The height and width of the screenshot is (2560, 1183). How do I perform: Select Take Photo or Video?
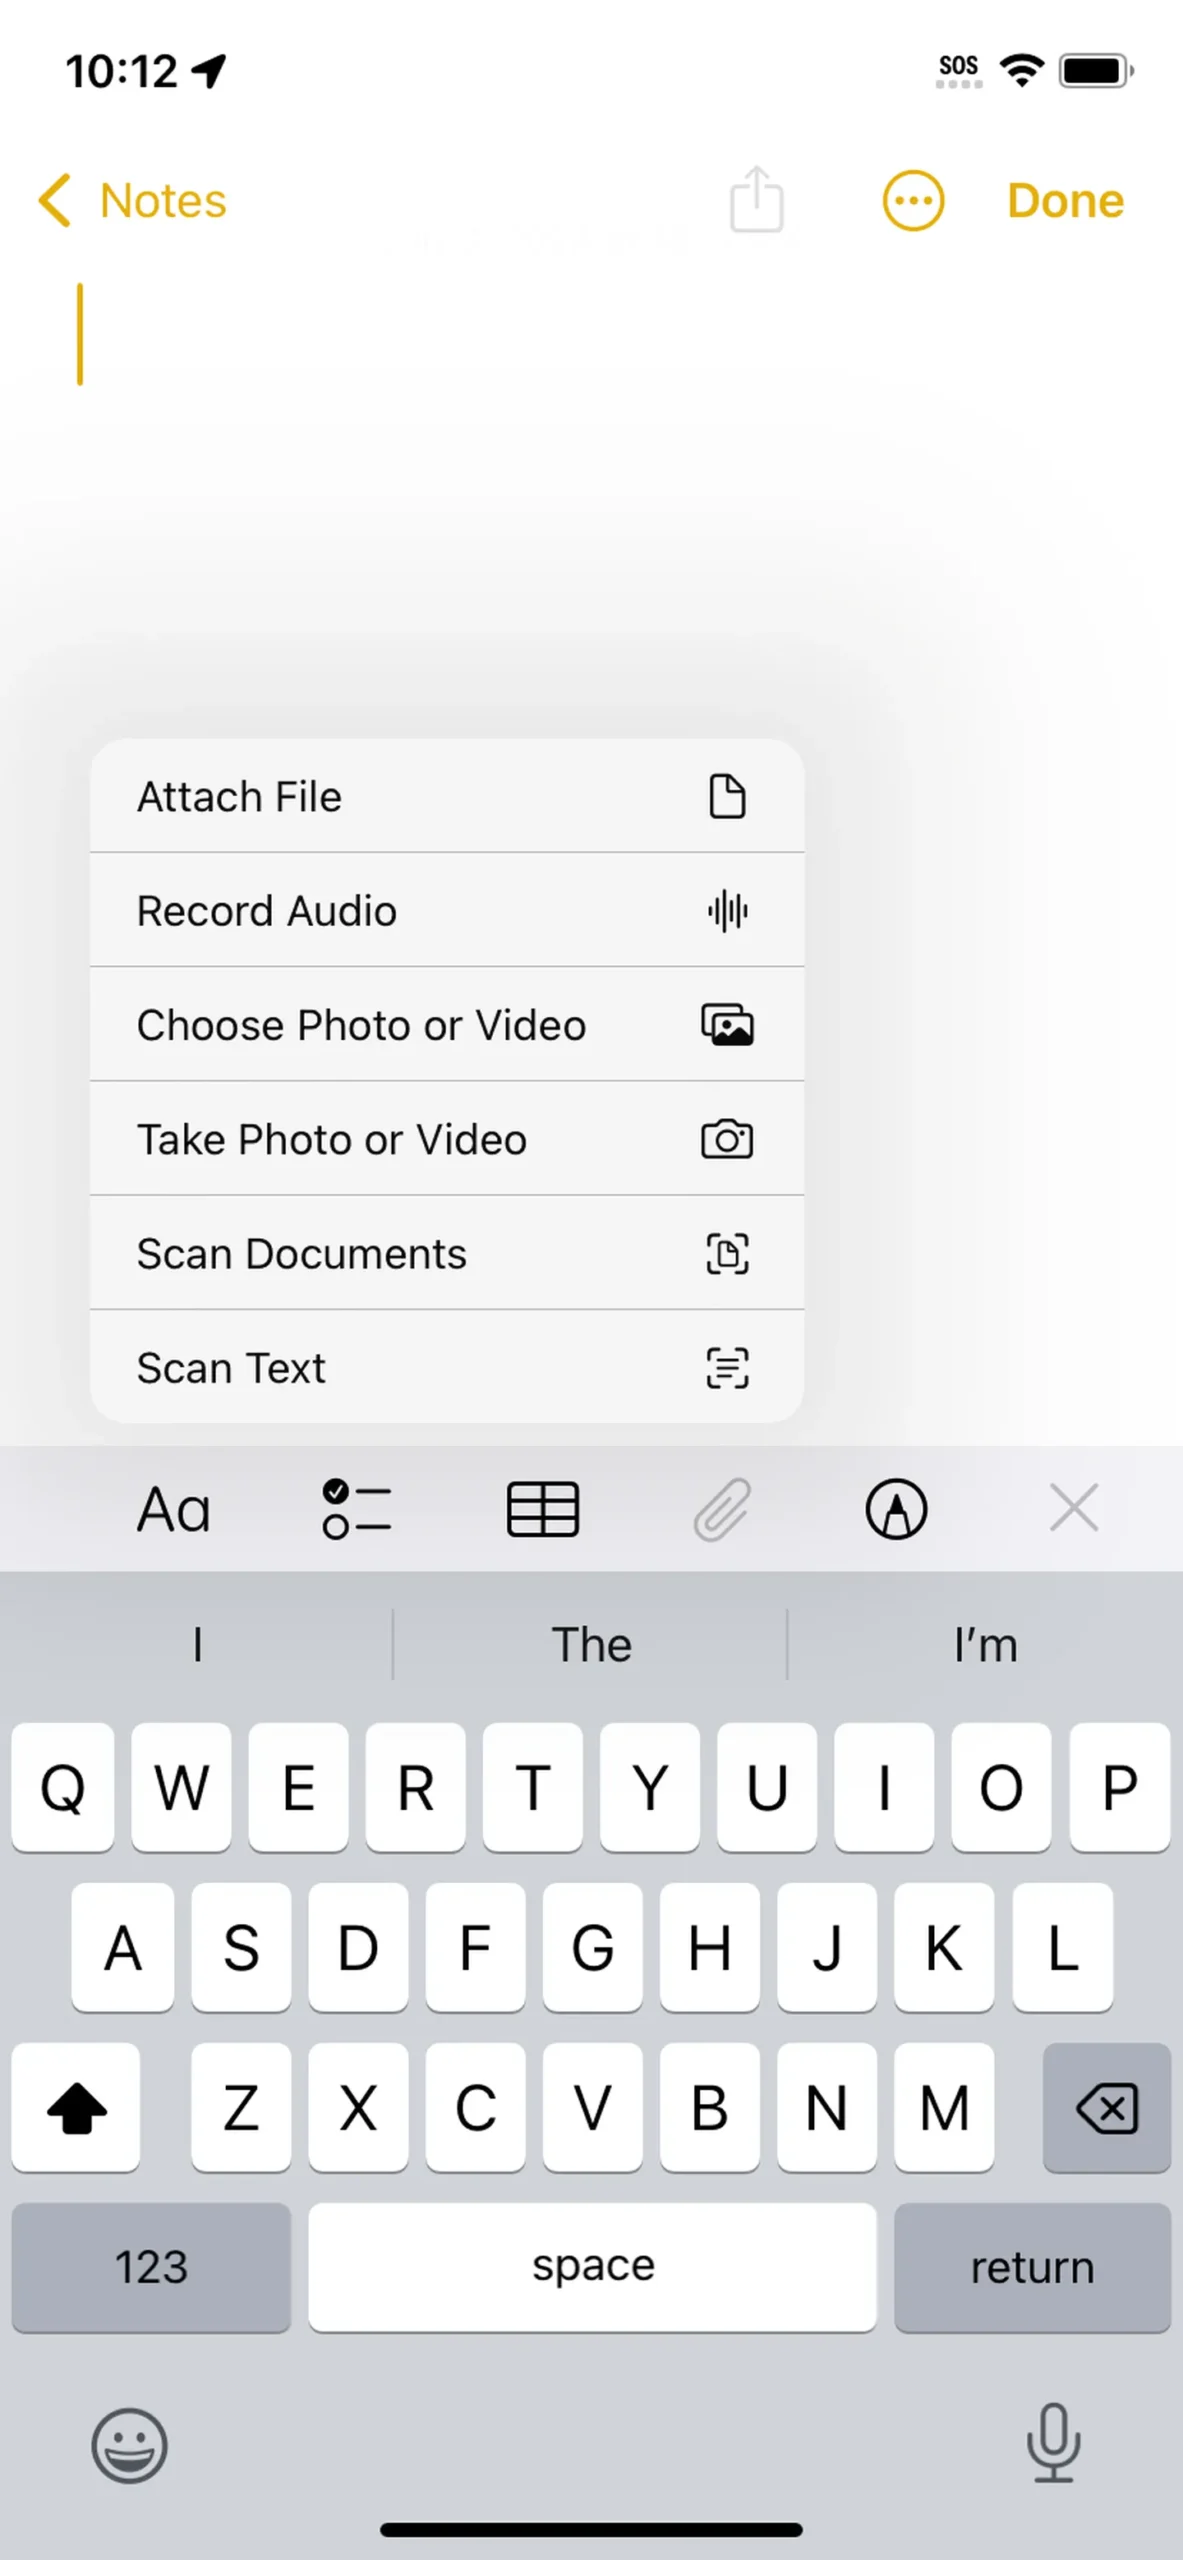coord(447,1139)
